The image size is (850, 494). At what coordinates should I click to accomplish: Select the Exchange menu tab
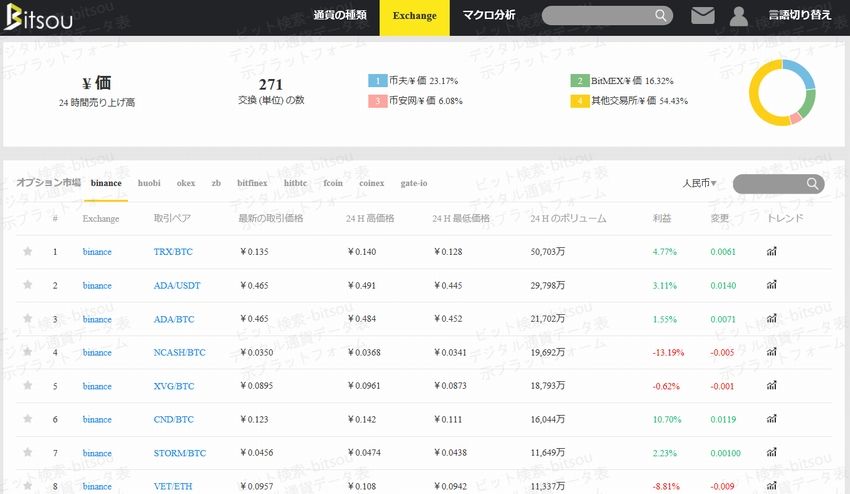point(415,17)
